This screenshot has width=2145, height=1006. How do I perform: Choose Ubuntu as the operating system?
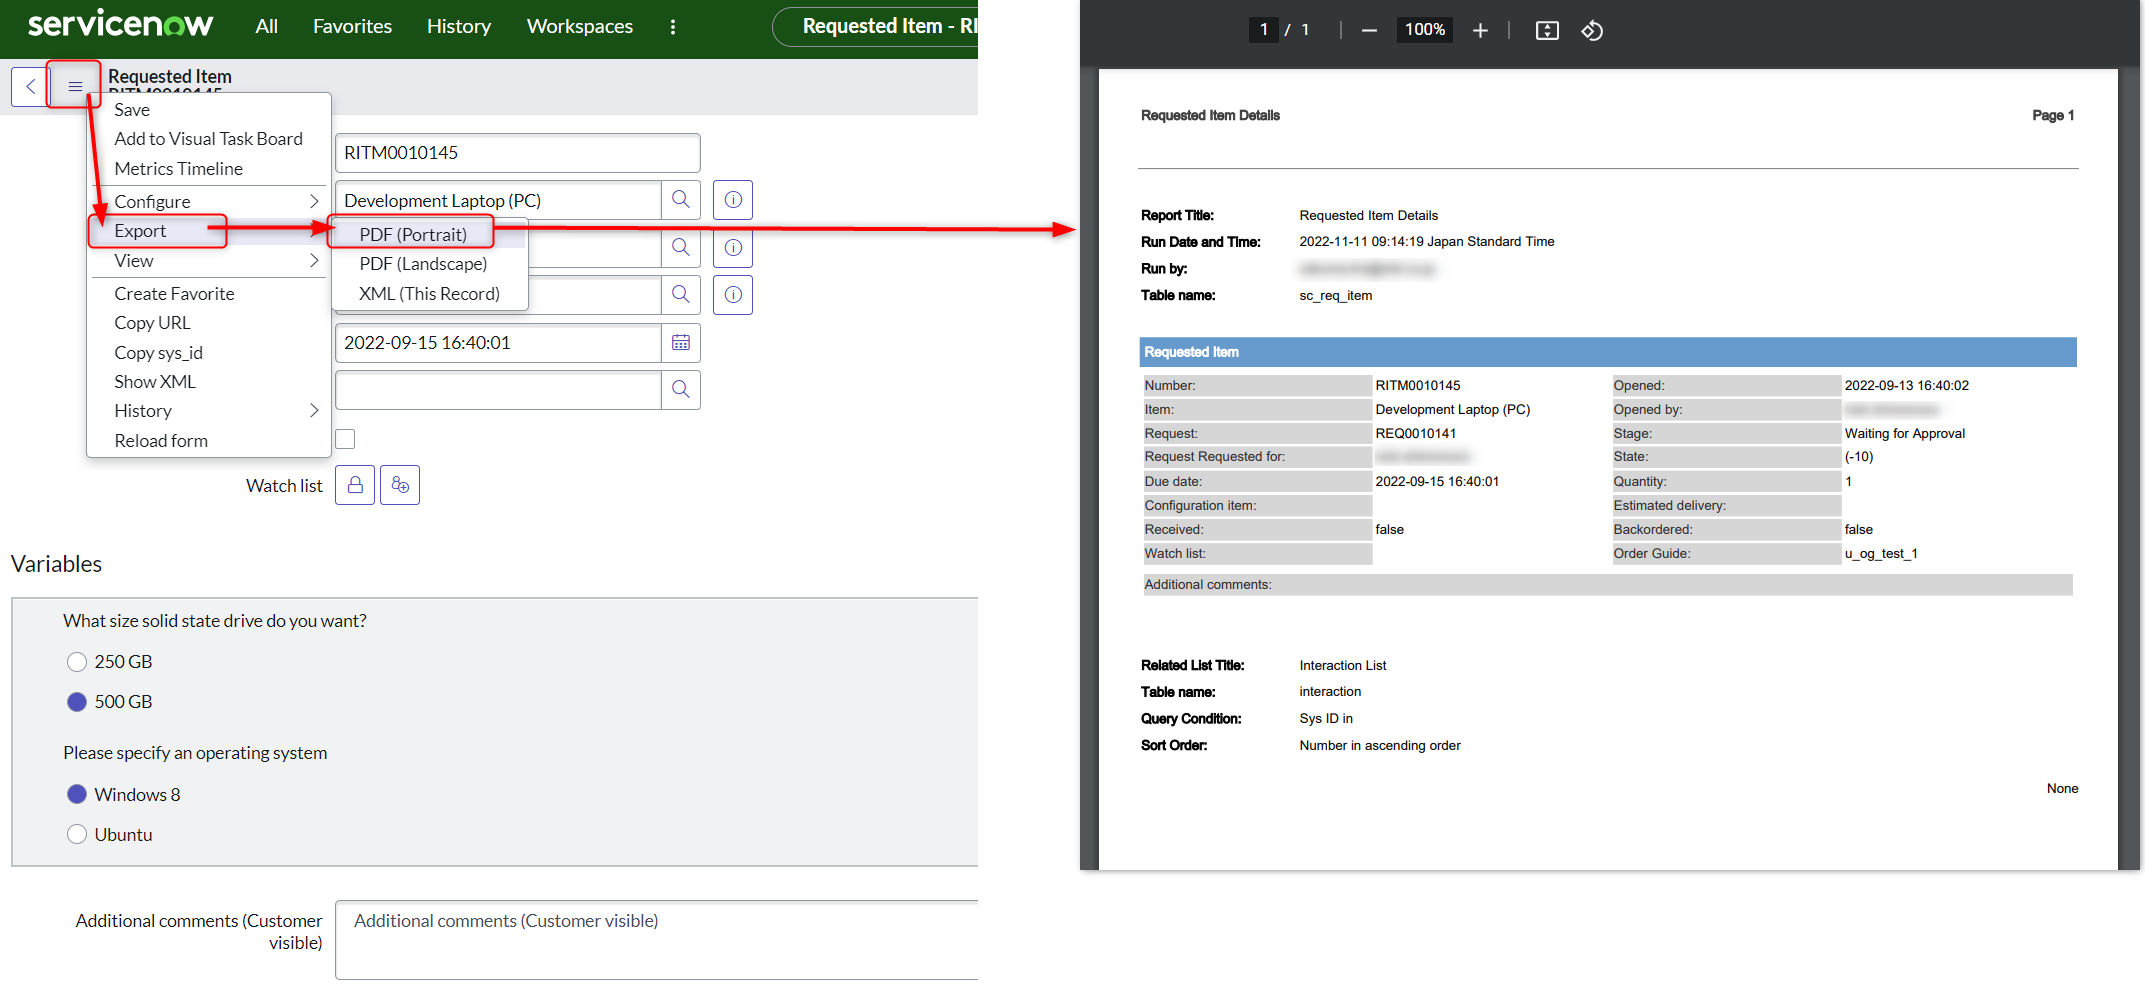[77, 834]
